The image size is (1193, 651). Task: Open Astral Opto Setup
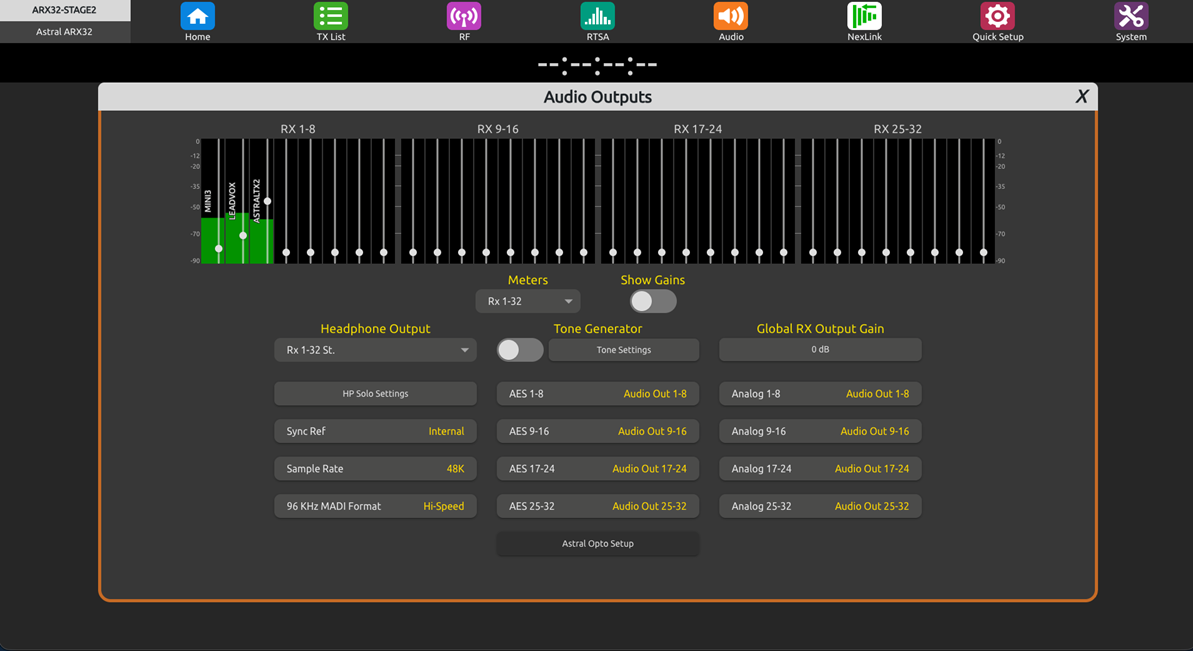(x=598, y=544)
